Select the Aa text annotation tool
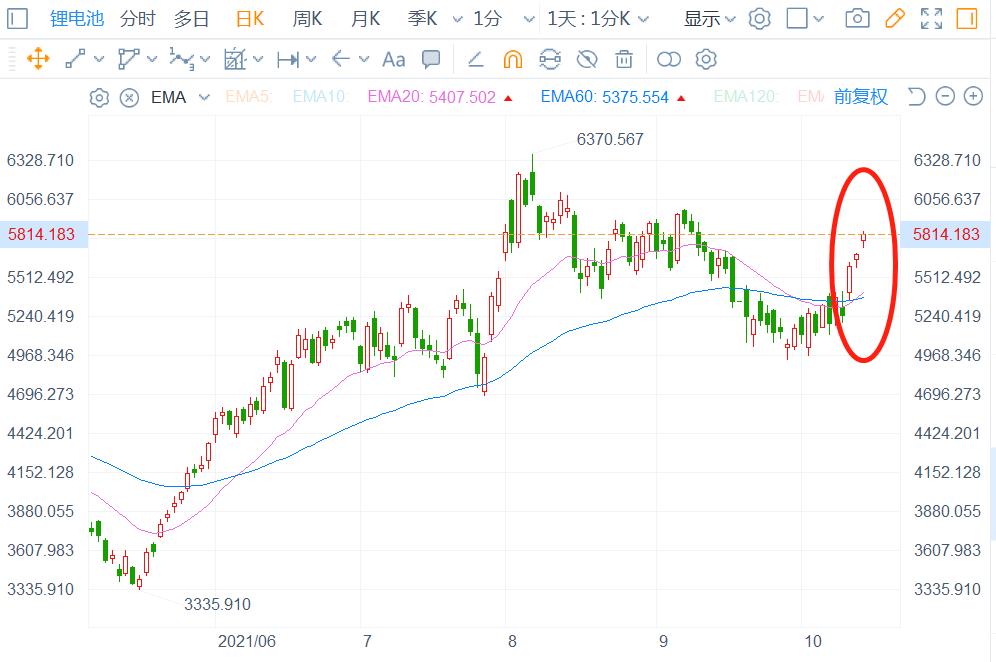 pyautogui.click(x=394, y=59)
